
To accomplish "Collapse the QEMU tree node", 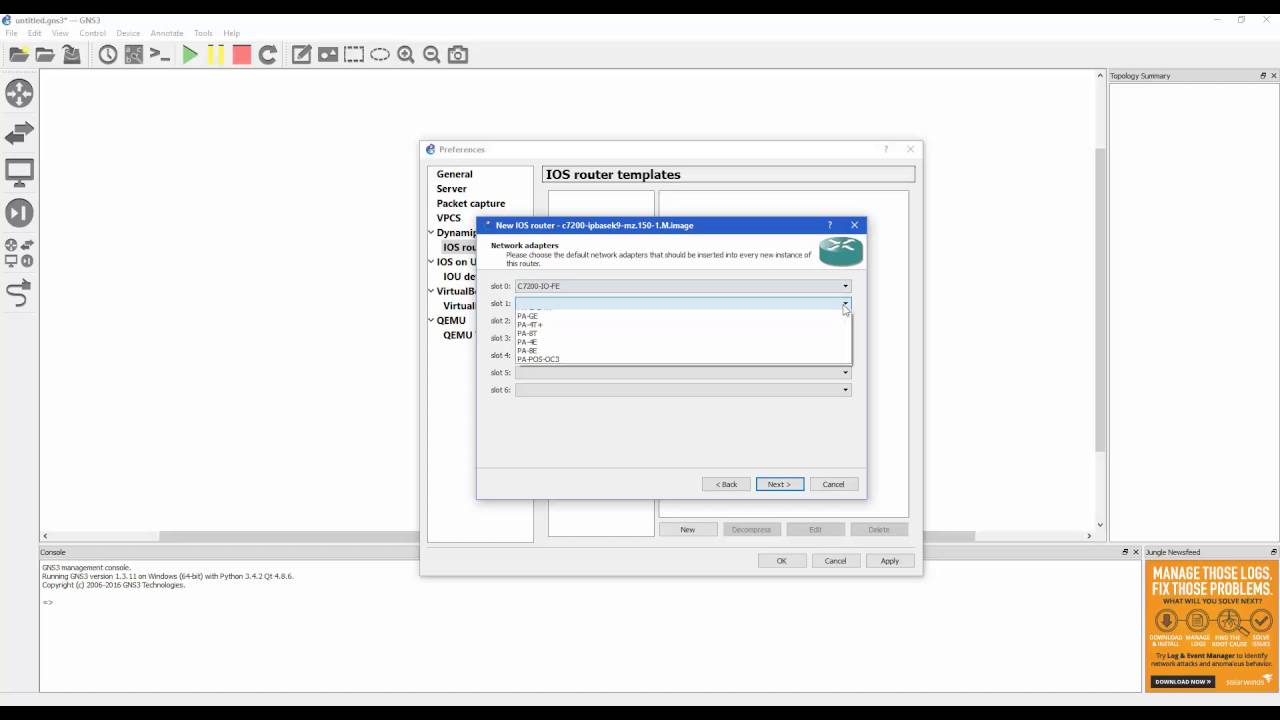I will (431, 321).
